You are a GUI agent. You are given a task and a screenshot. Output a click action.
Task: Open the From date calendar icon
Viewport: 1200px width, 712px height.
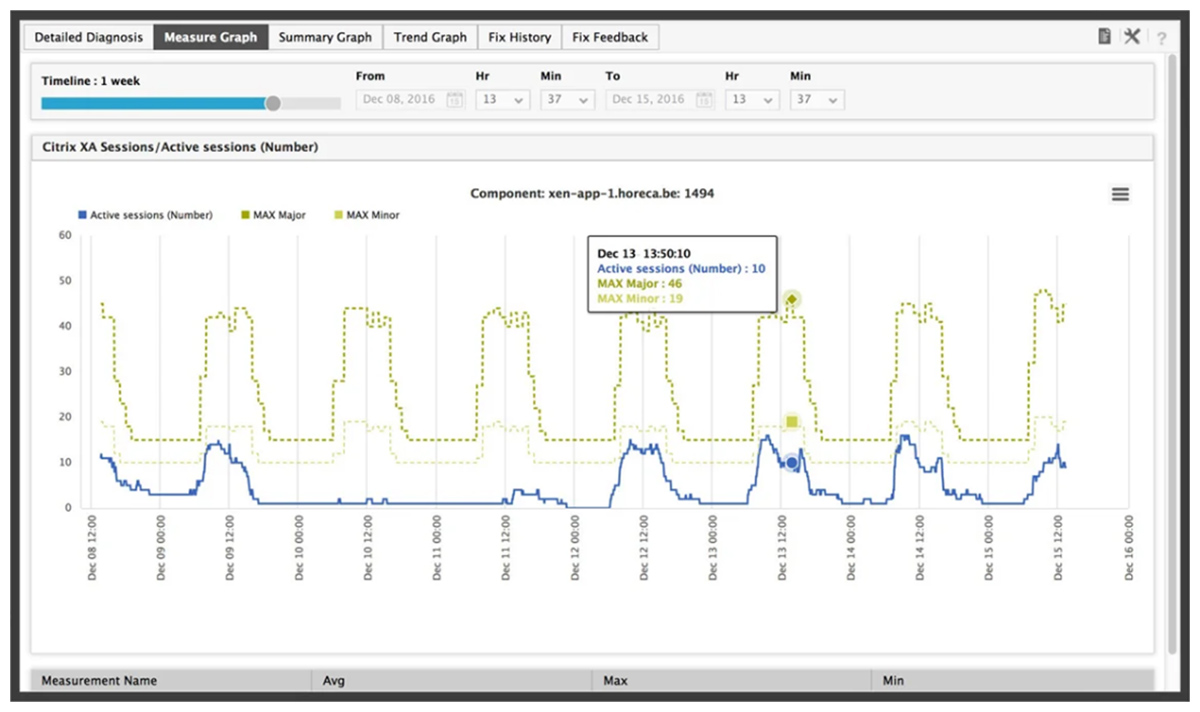pos(454,100)
